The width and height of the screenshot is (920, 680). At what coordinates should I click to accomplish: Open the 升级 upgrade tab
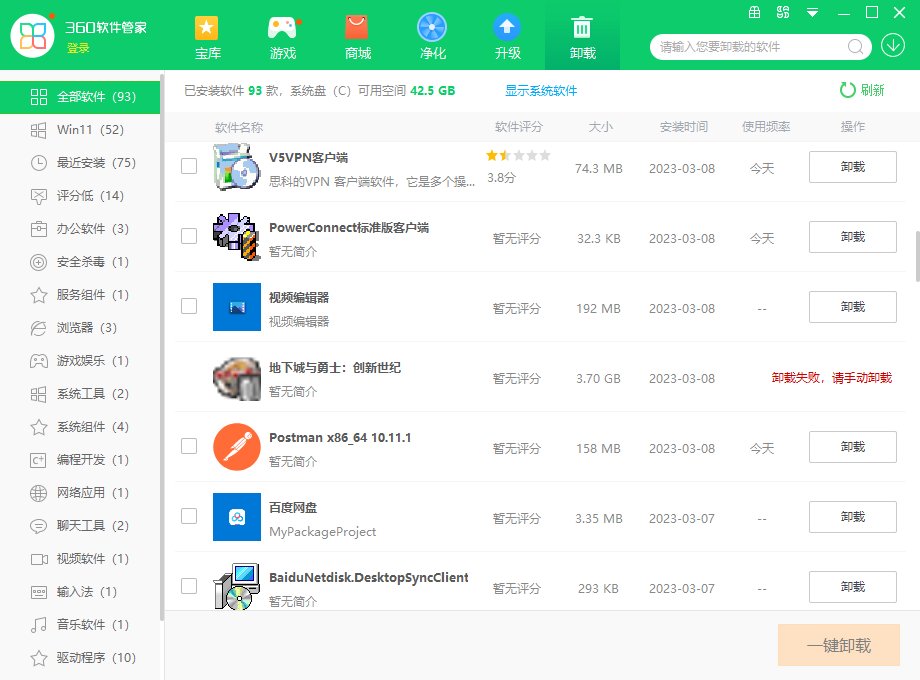(508, 36)
